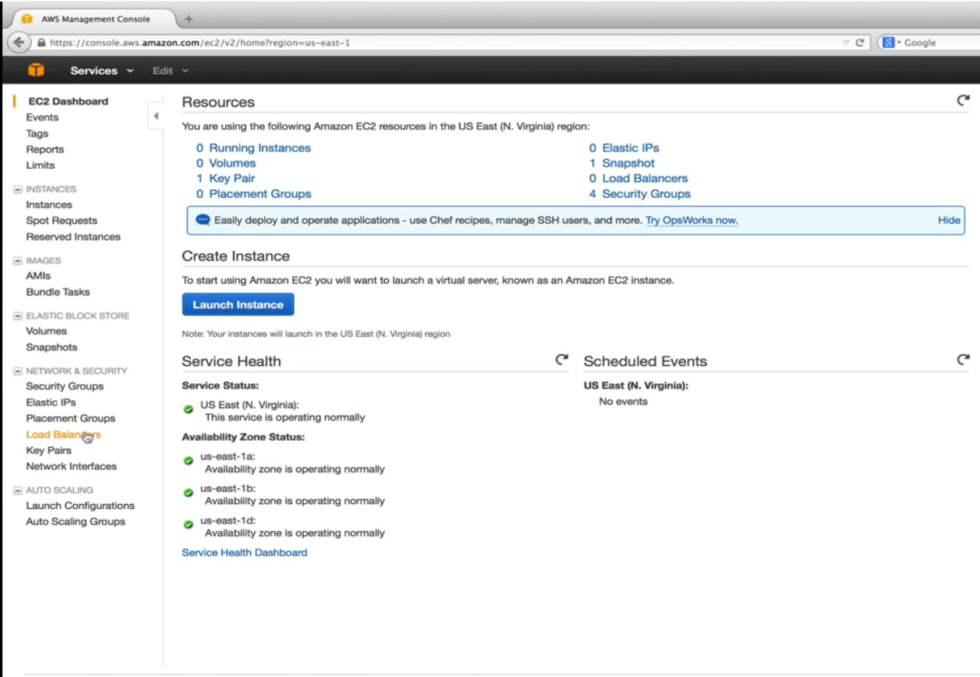Image resolution: width=980 pixels, height=677 pixels.
Task: Open the Service Health Dashboard link
Action: coord(244,552)
